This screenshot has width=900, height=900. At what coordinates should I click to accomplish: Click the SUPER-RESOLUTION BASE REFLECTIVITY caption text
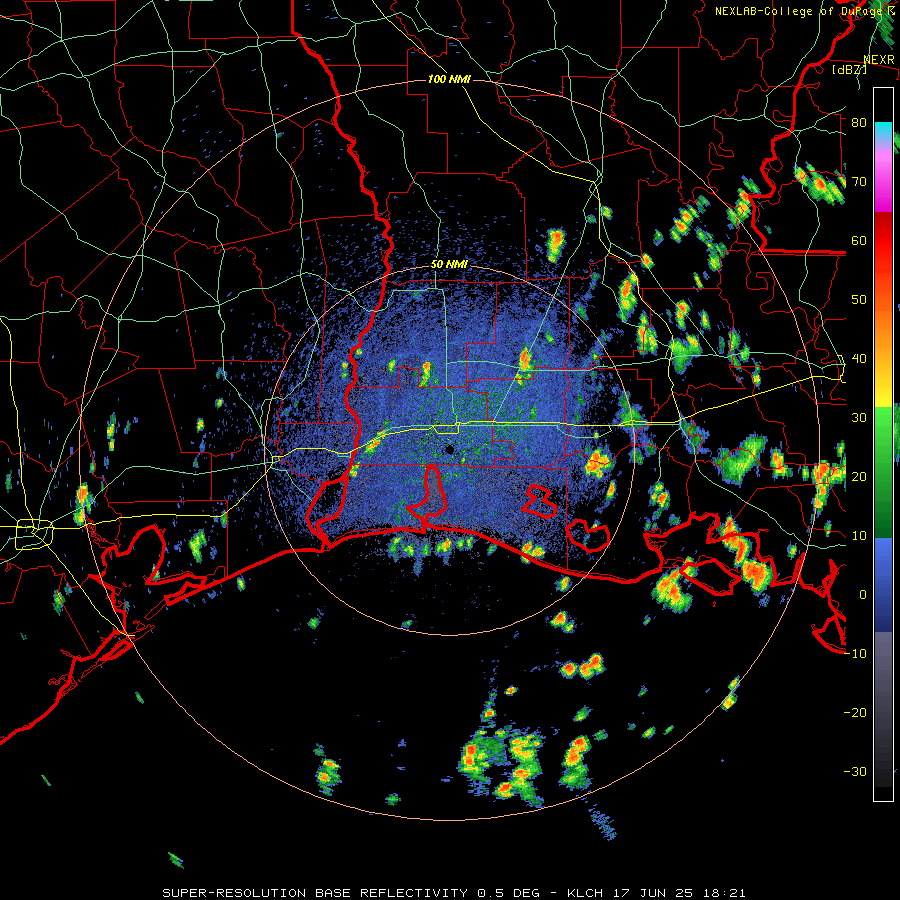315,893
